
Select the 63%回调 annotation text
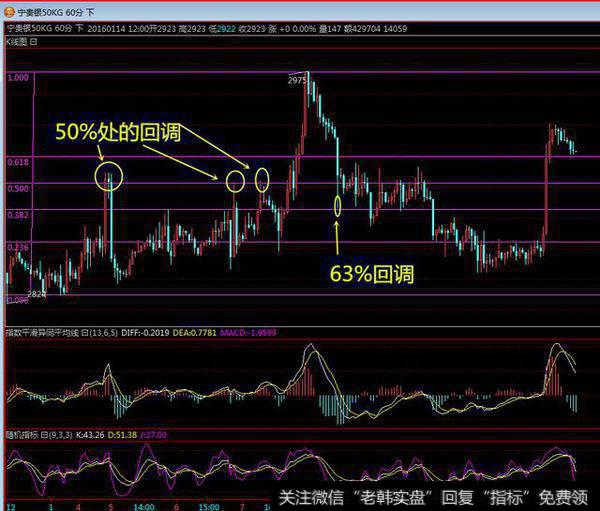coord(371,272)
